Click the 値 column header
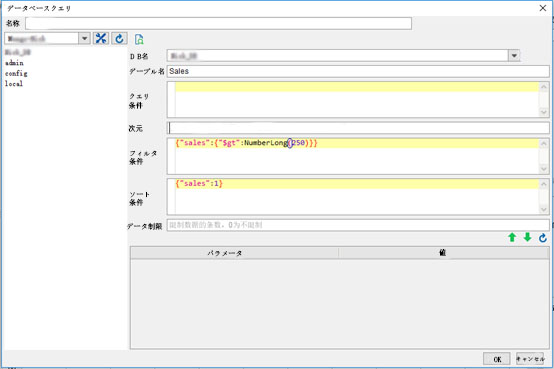This screenshot has height=369, width=554. pos(443,253)
